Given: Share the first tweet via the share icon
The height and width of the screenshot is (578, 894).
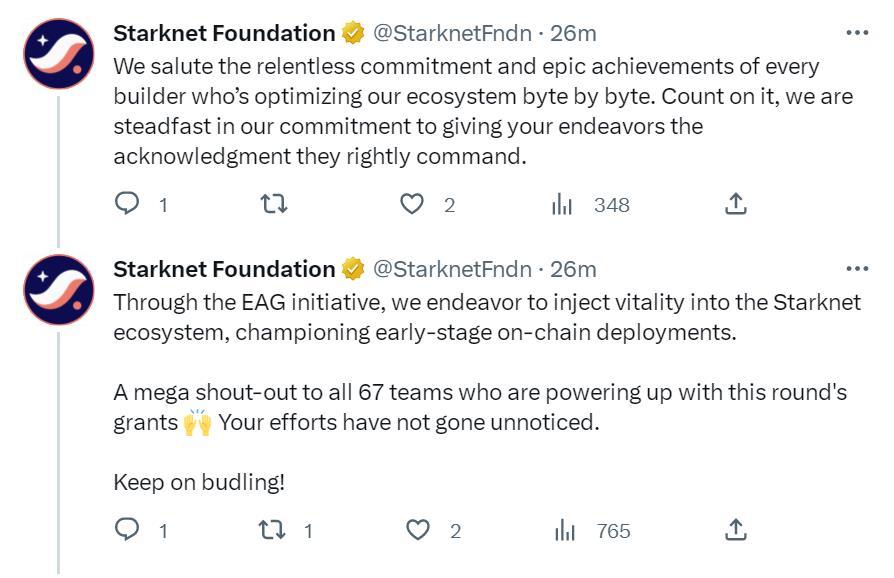Looking at the screenshot, I should (737, 205).
